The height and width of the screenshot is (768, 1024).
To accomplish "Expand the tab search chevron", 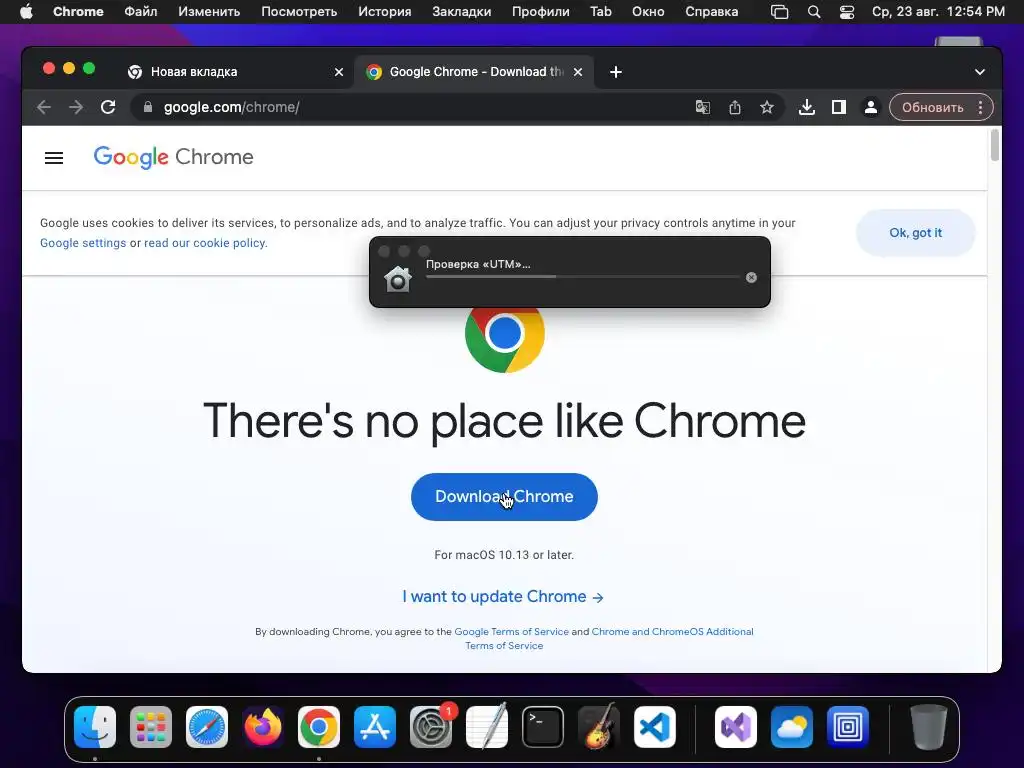I will [980, 72].
